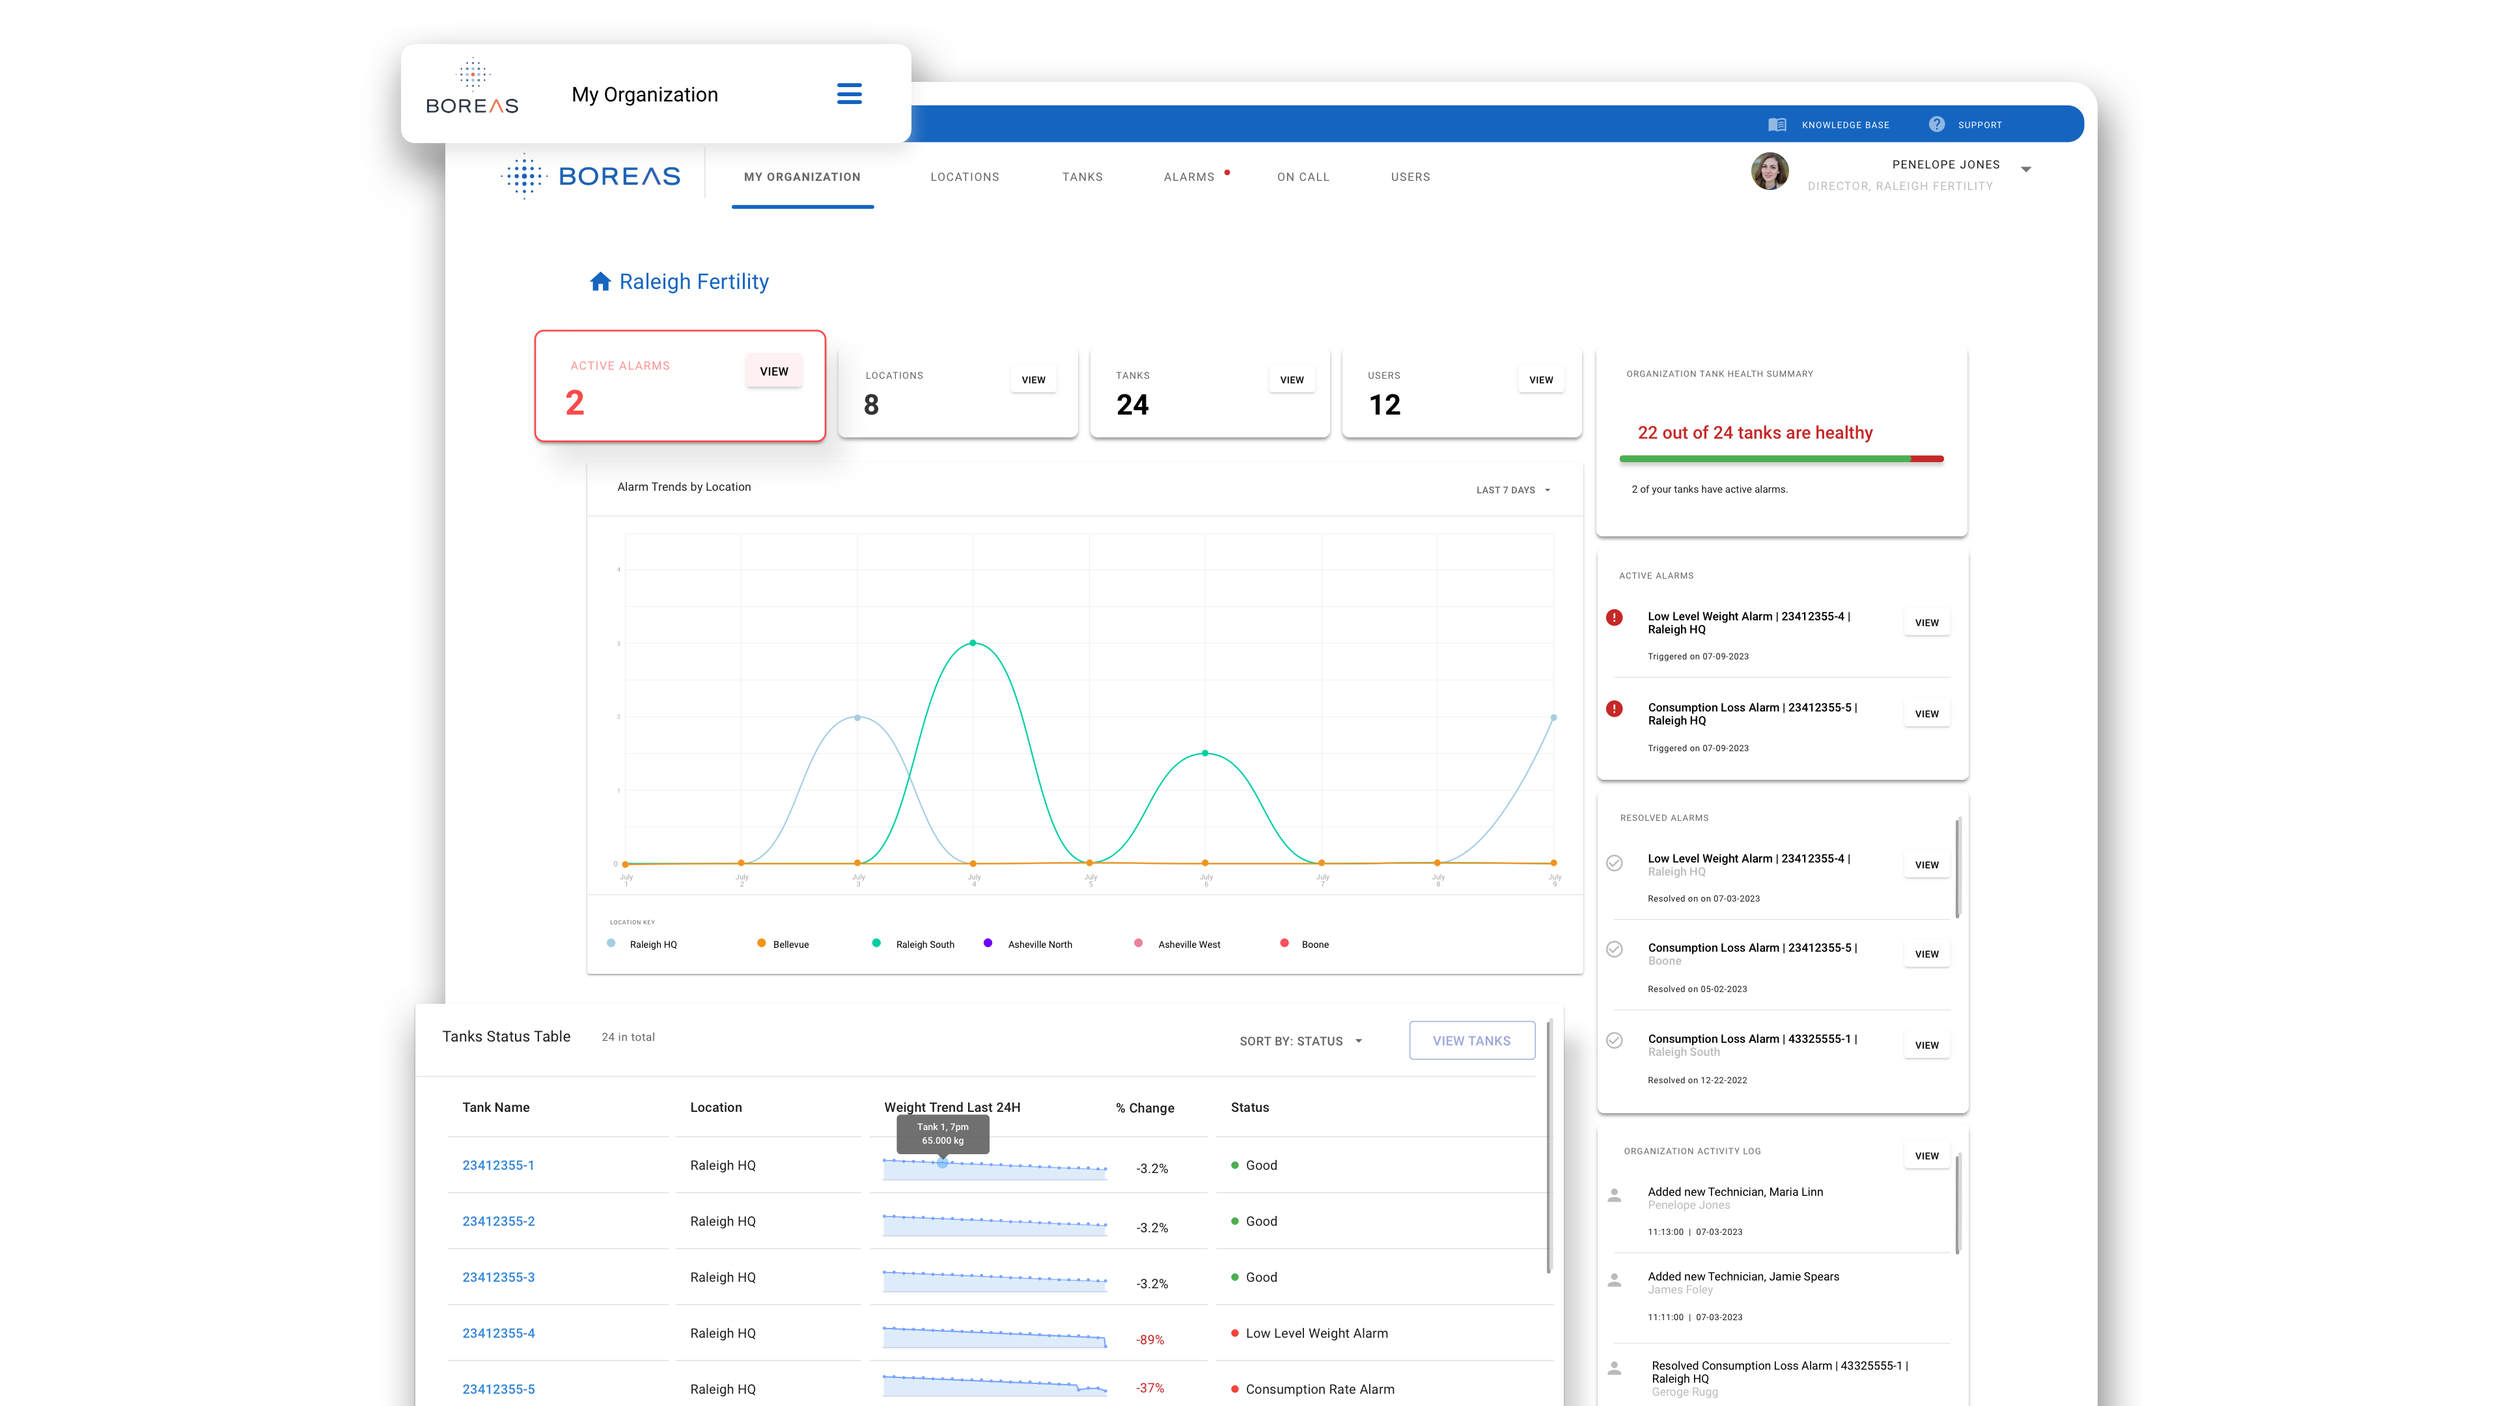Click red alert icon for Consumption Loss Alarm

click(1614, 709)
